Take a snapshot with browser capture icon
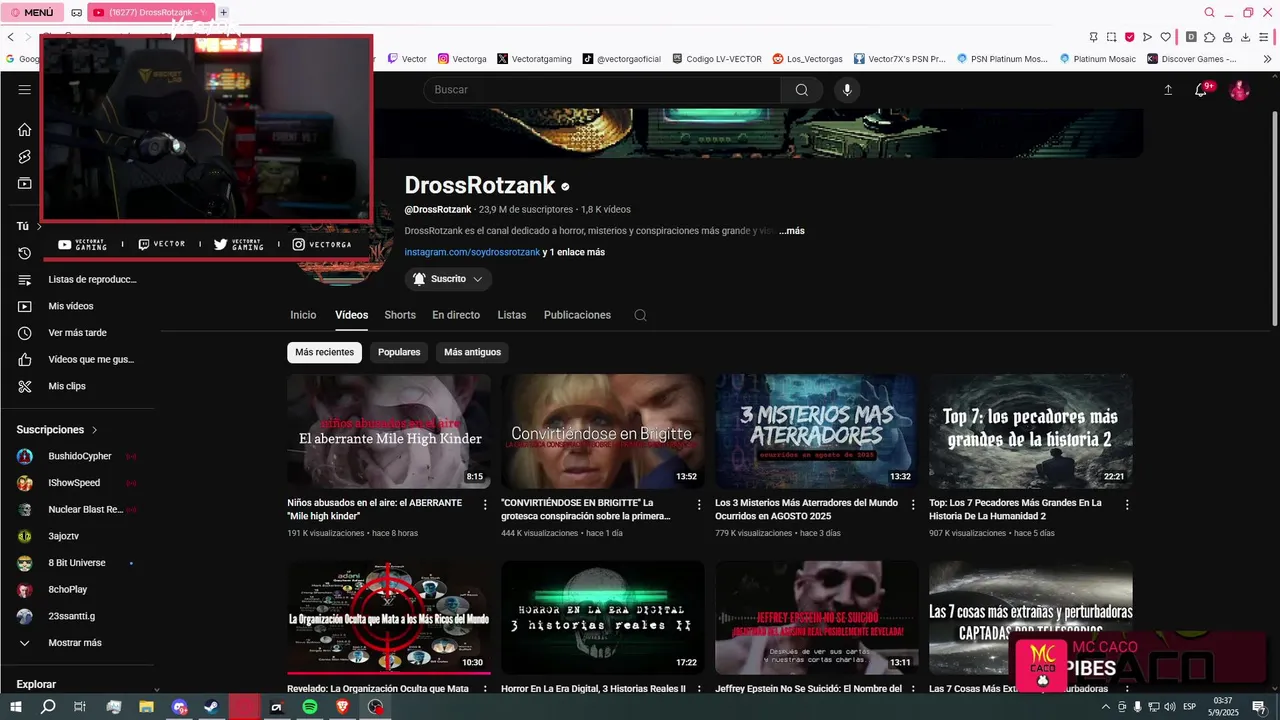This screenshot has height=720, width=1280. point(1111,37)
